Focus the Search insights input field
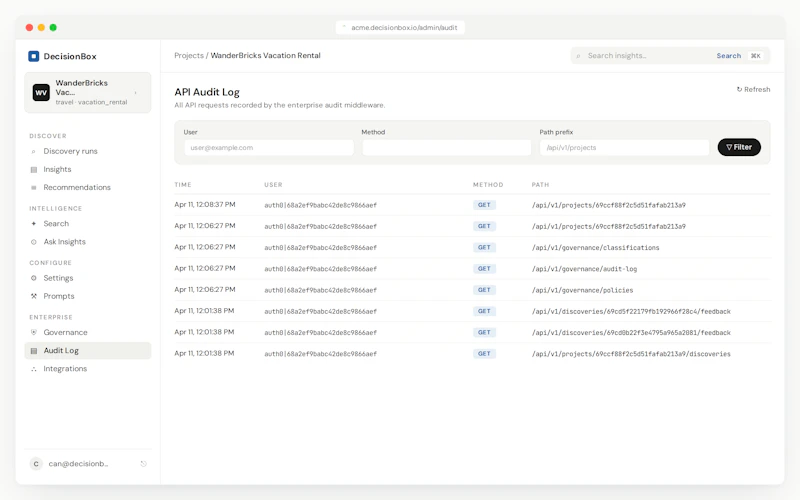This screenshot has height=500, width=800. [648, 56]
